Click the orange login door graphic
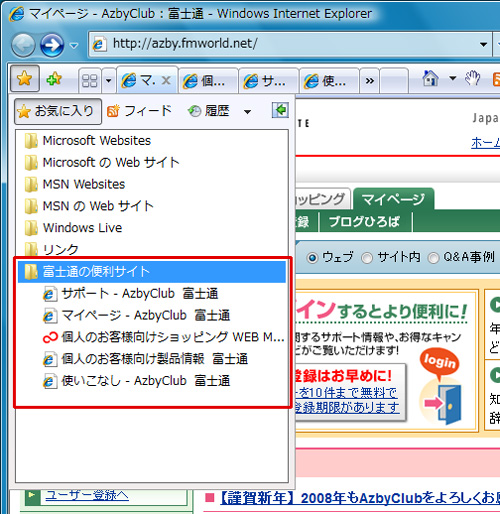 [x=441, y=387]
